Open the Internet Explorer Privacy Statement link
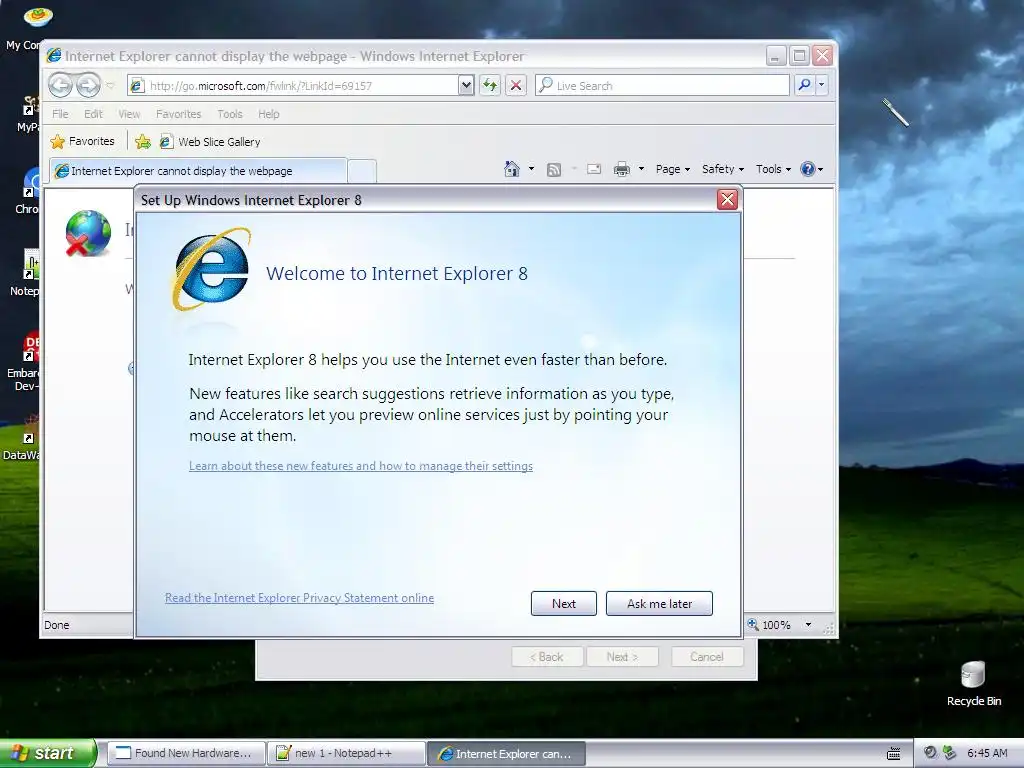1024x768 pixels. point(299,598)
